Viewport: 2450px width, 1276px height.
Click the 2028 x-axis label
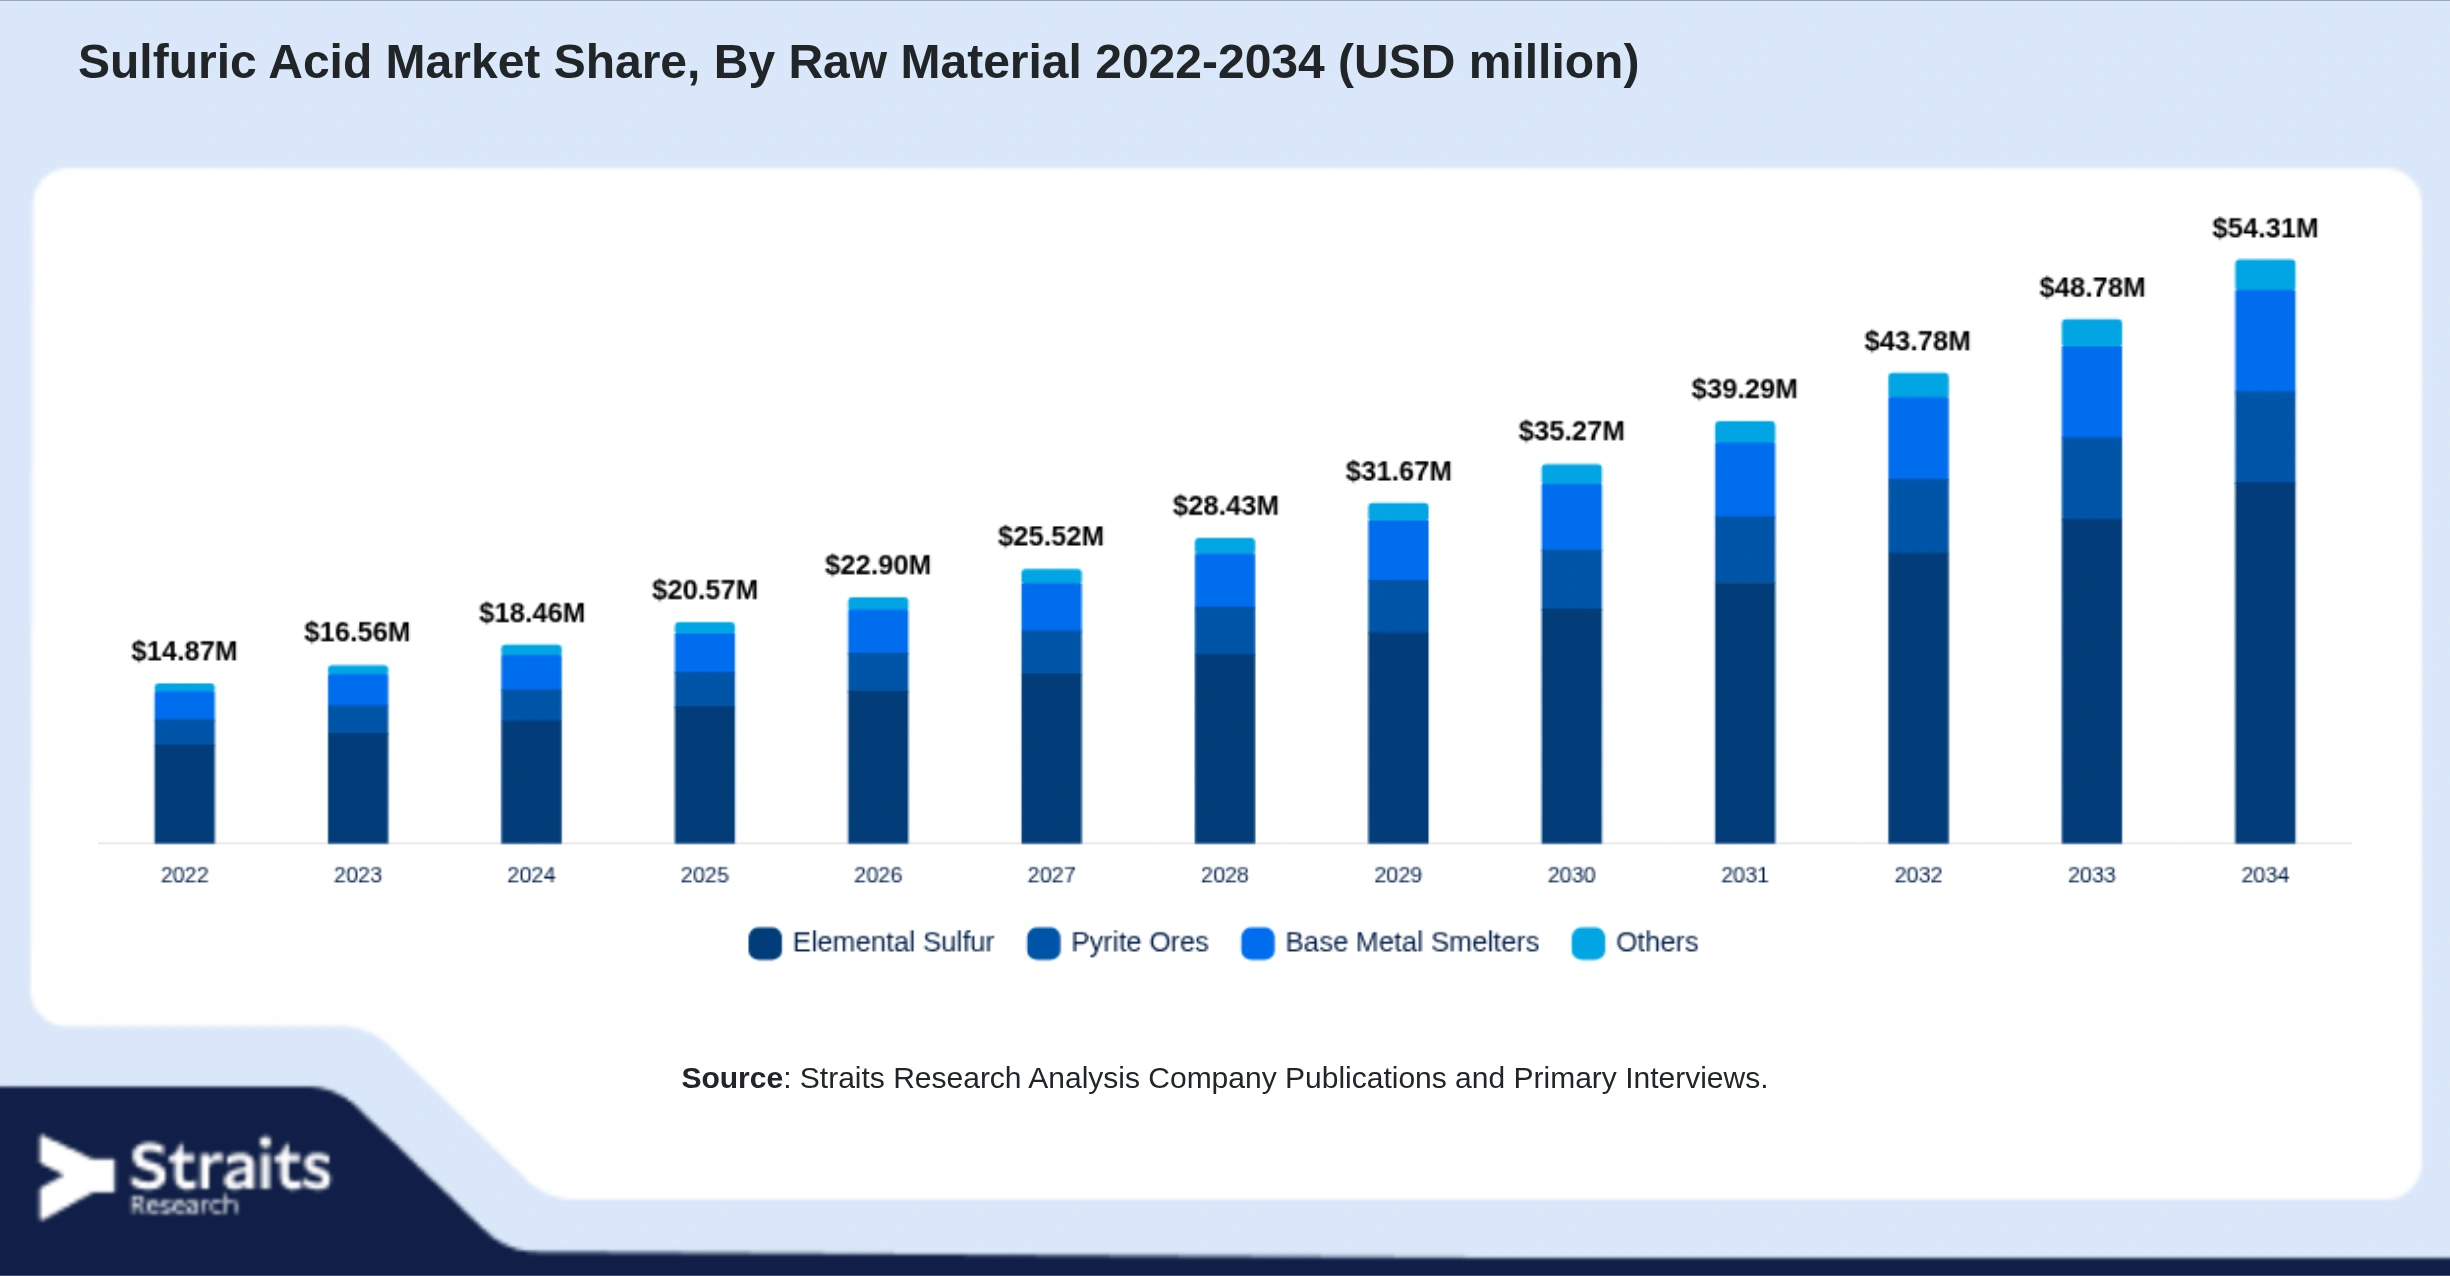click(1225, 875)
